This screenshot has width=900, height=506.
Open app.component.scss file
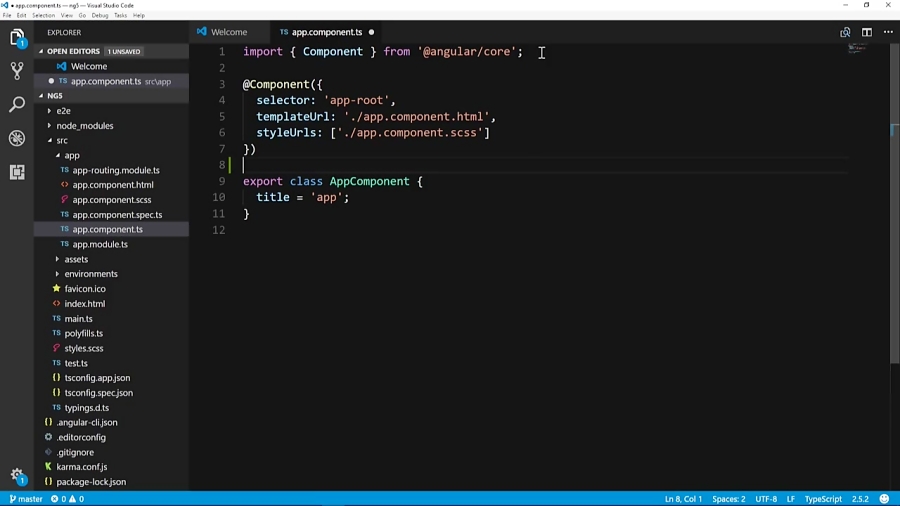[111, 200]
